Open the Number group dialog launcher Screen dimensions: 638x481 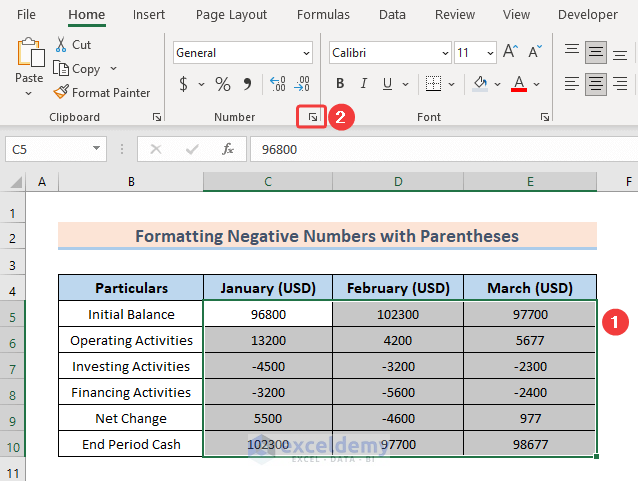[313, 118]
